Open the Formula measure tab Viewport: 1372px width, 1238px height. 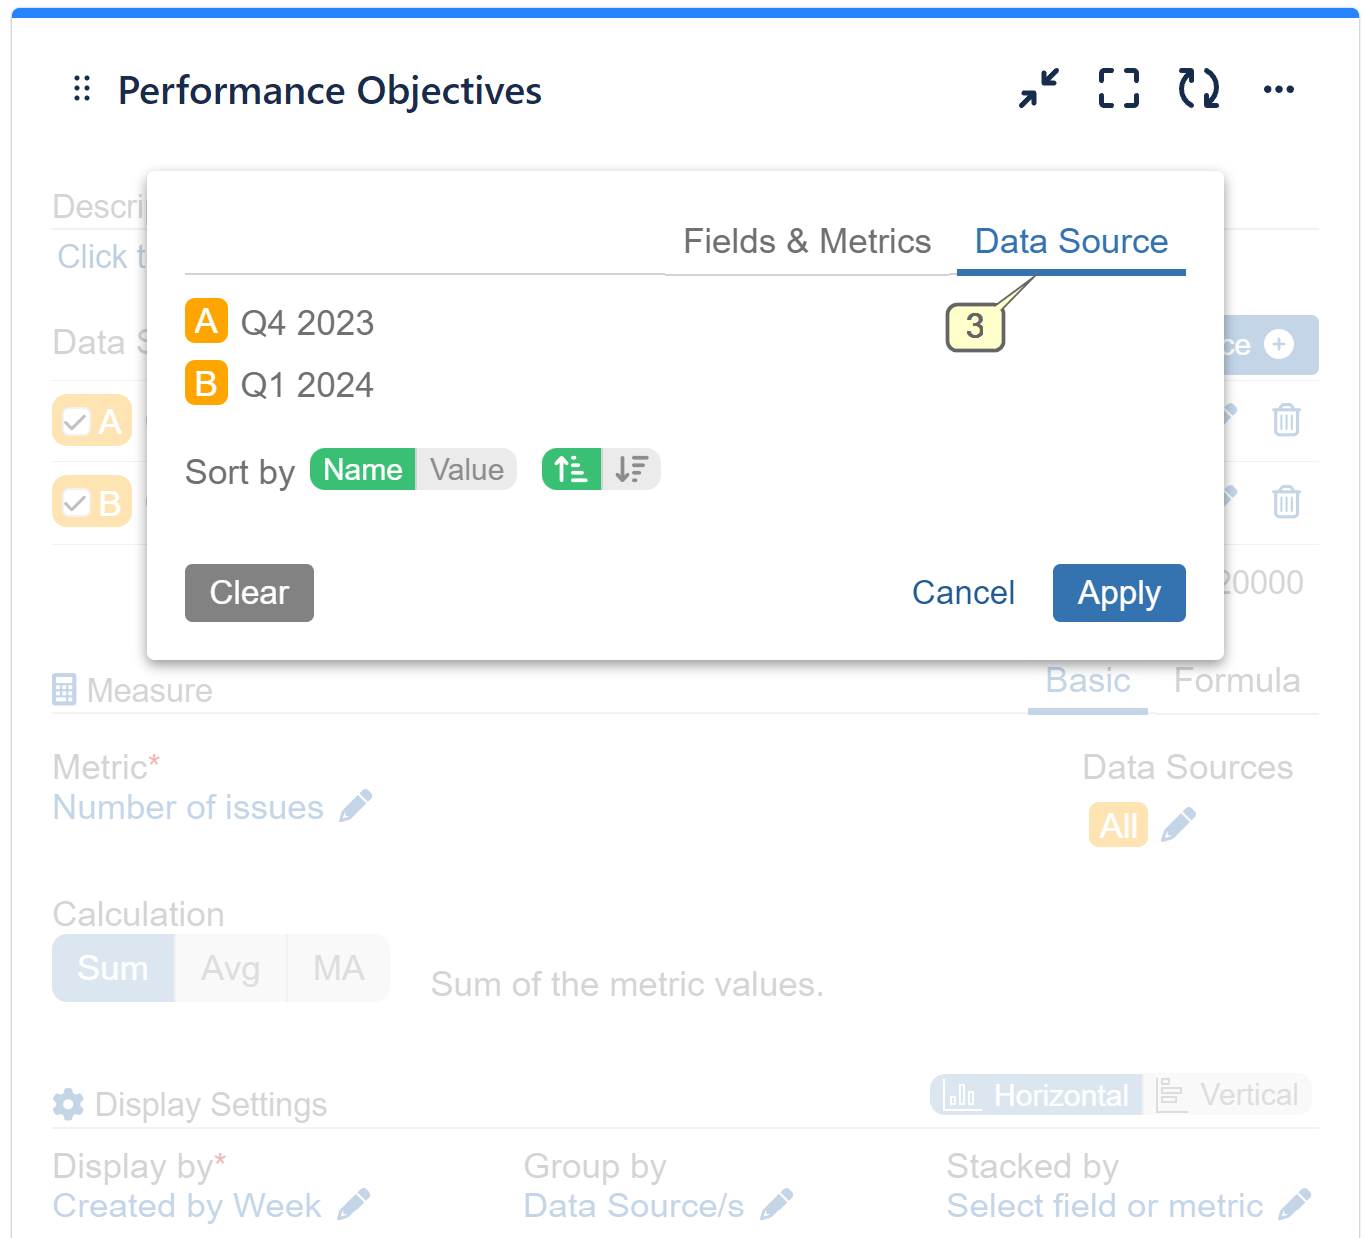(1237, 681)
